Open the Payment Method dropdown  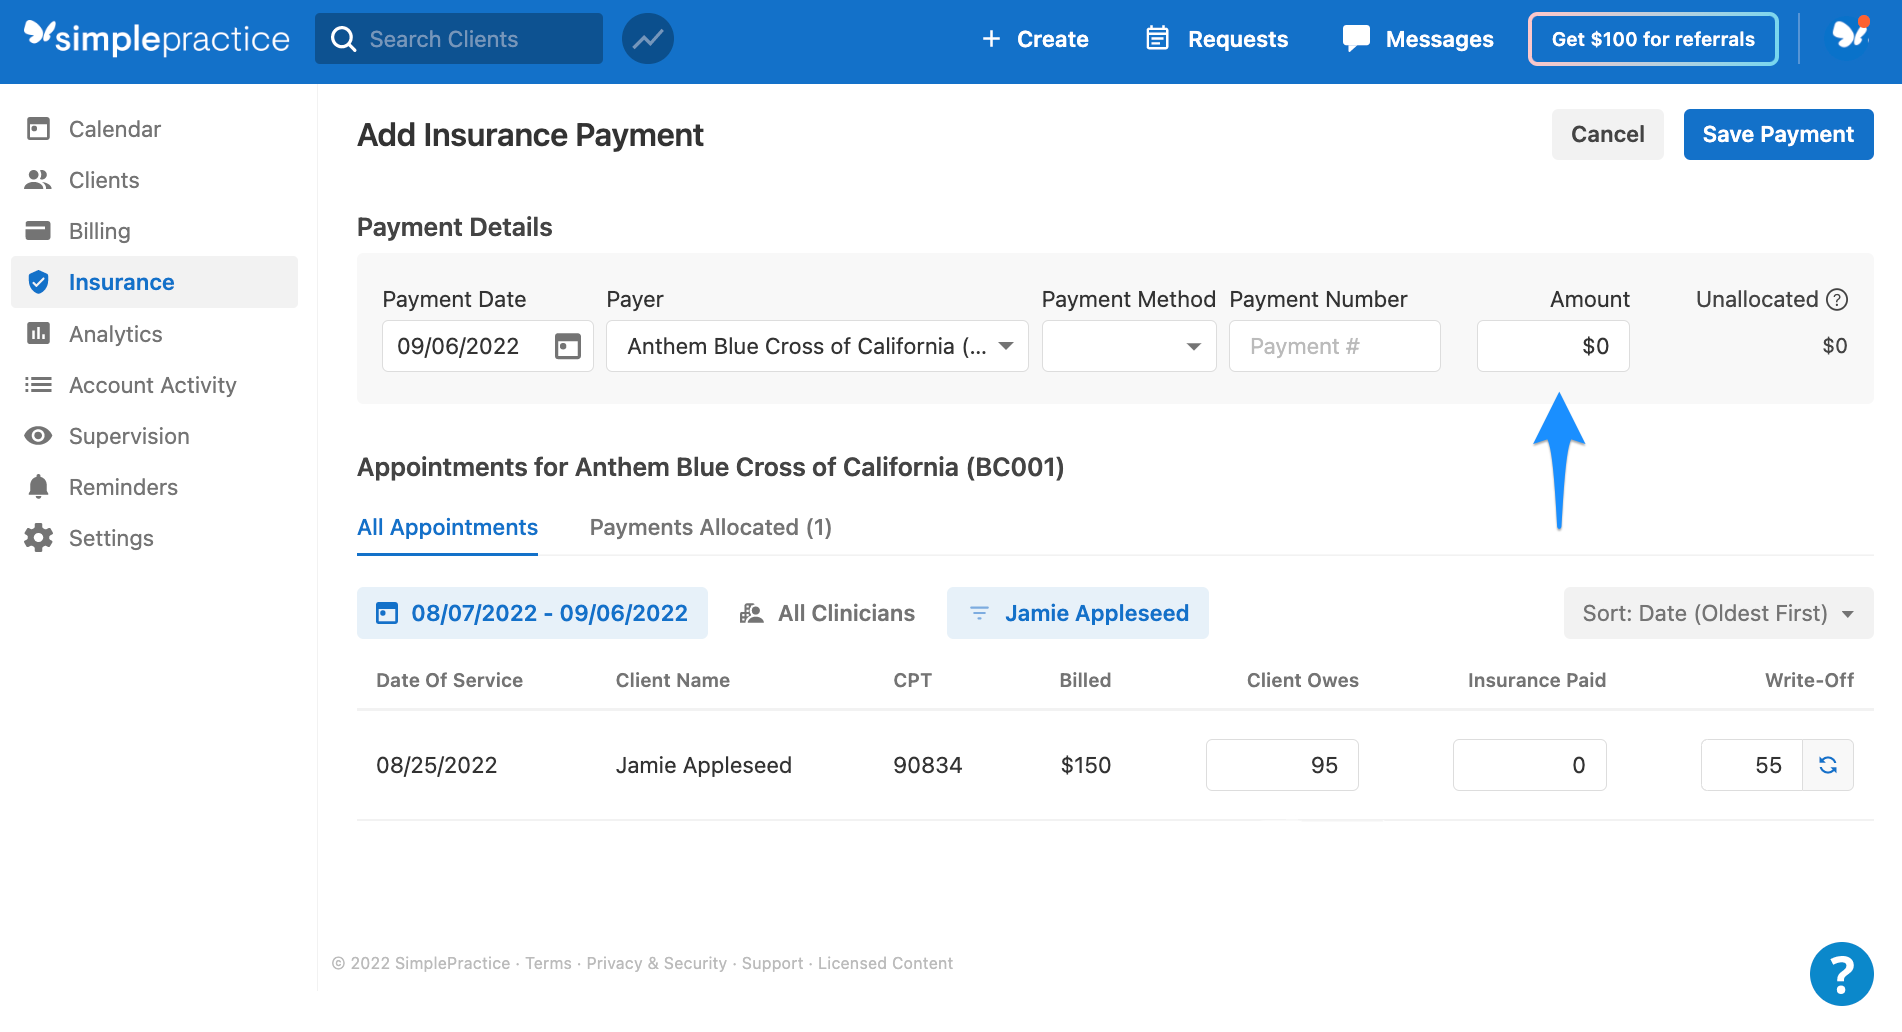1128,346
